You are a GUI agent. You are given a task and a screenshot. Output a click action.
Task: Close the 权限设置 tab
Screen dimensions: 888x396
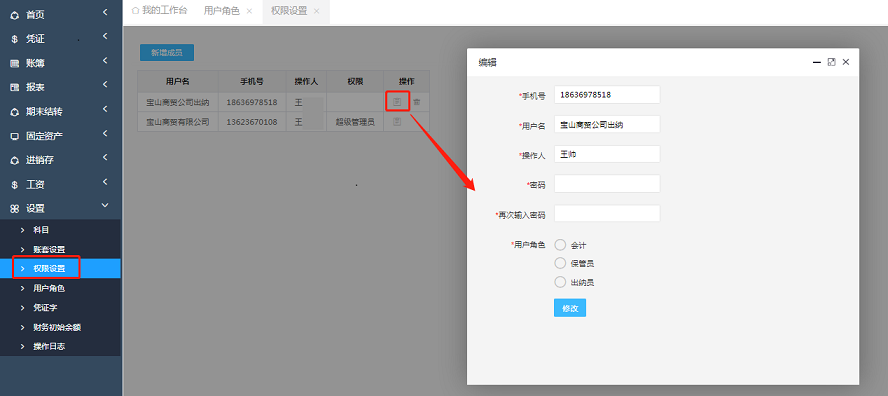(x=316, y=11)
